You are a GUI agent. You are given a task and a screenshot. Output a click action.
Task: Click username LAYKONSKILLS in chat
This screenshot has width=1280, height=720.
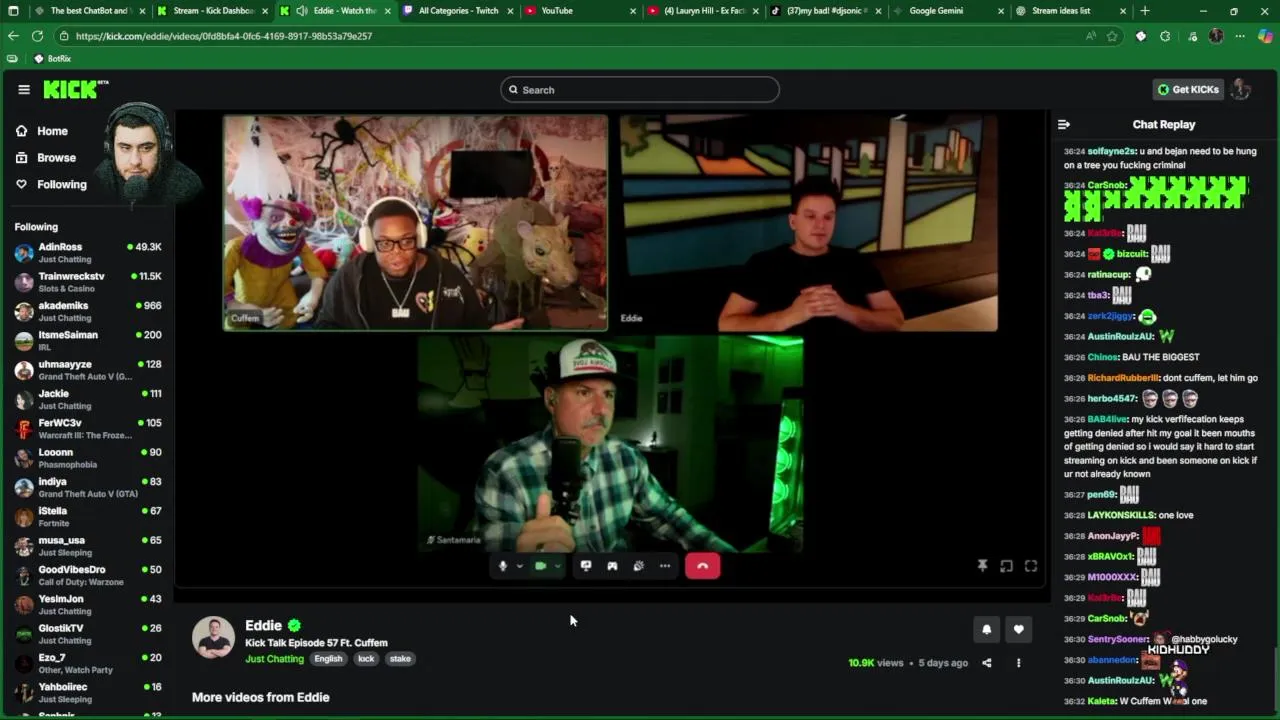point(1121,515)
